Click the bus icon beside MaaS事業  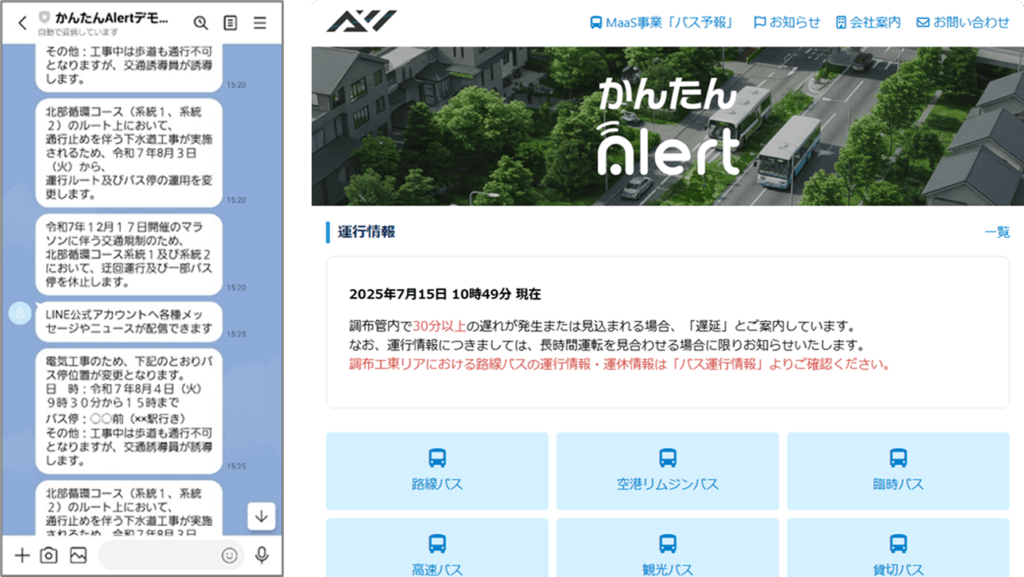pos(596,23)
